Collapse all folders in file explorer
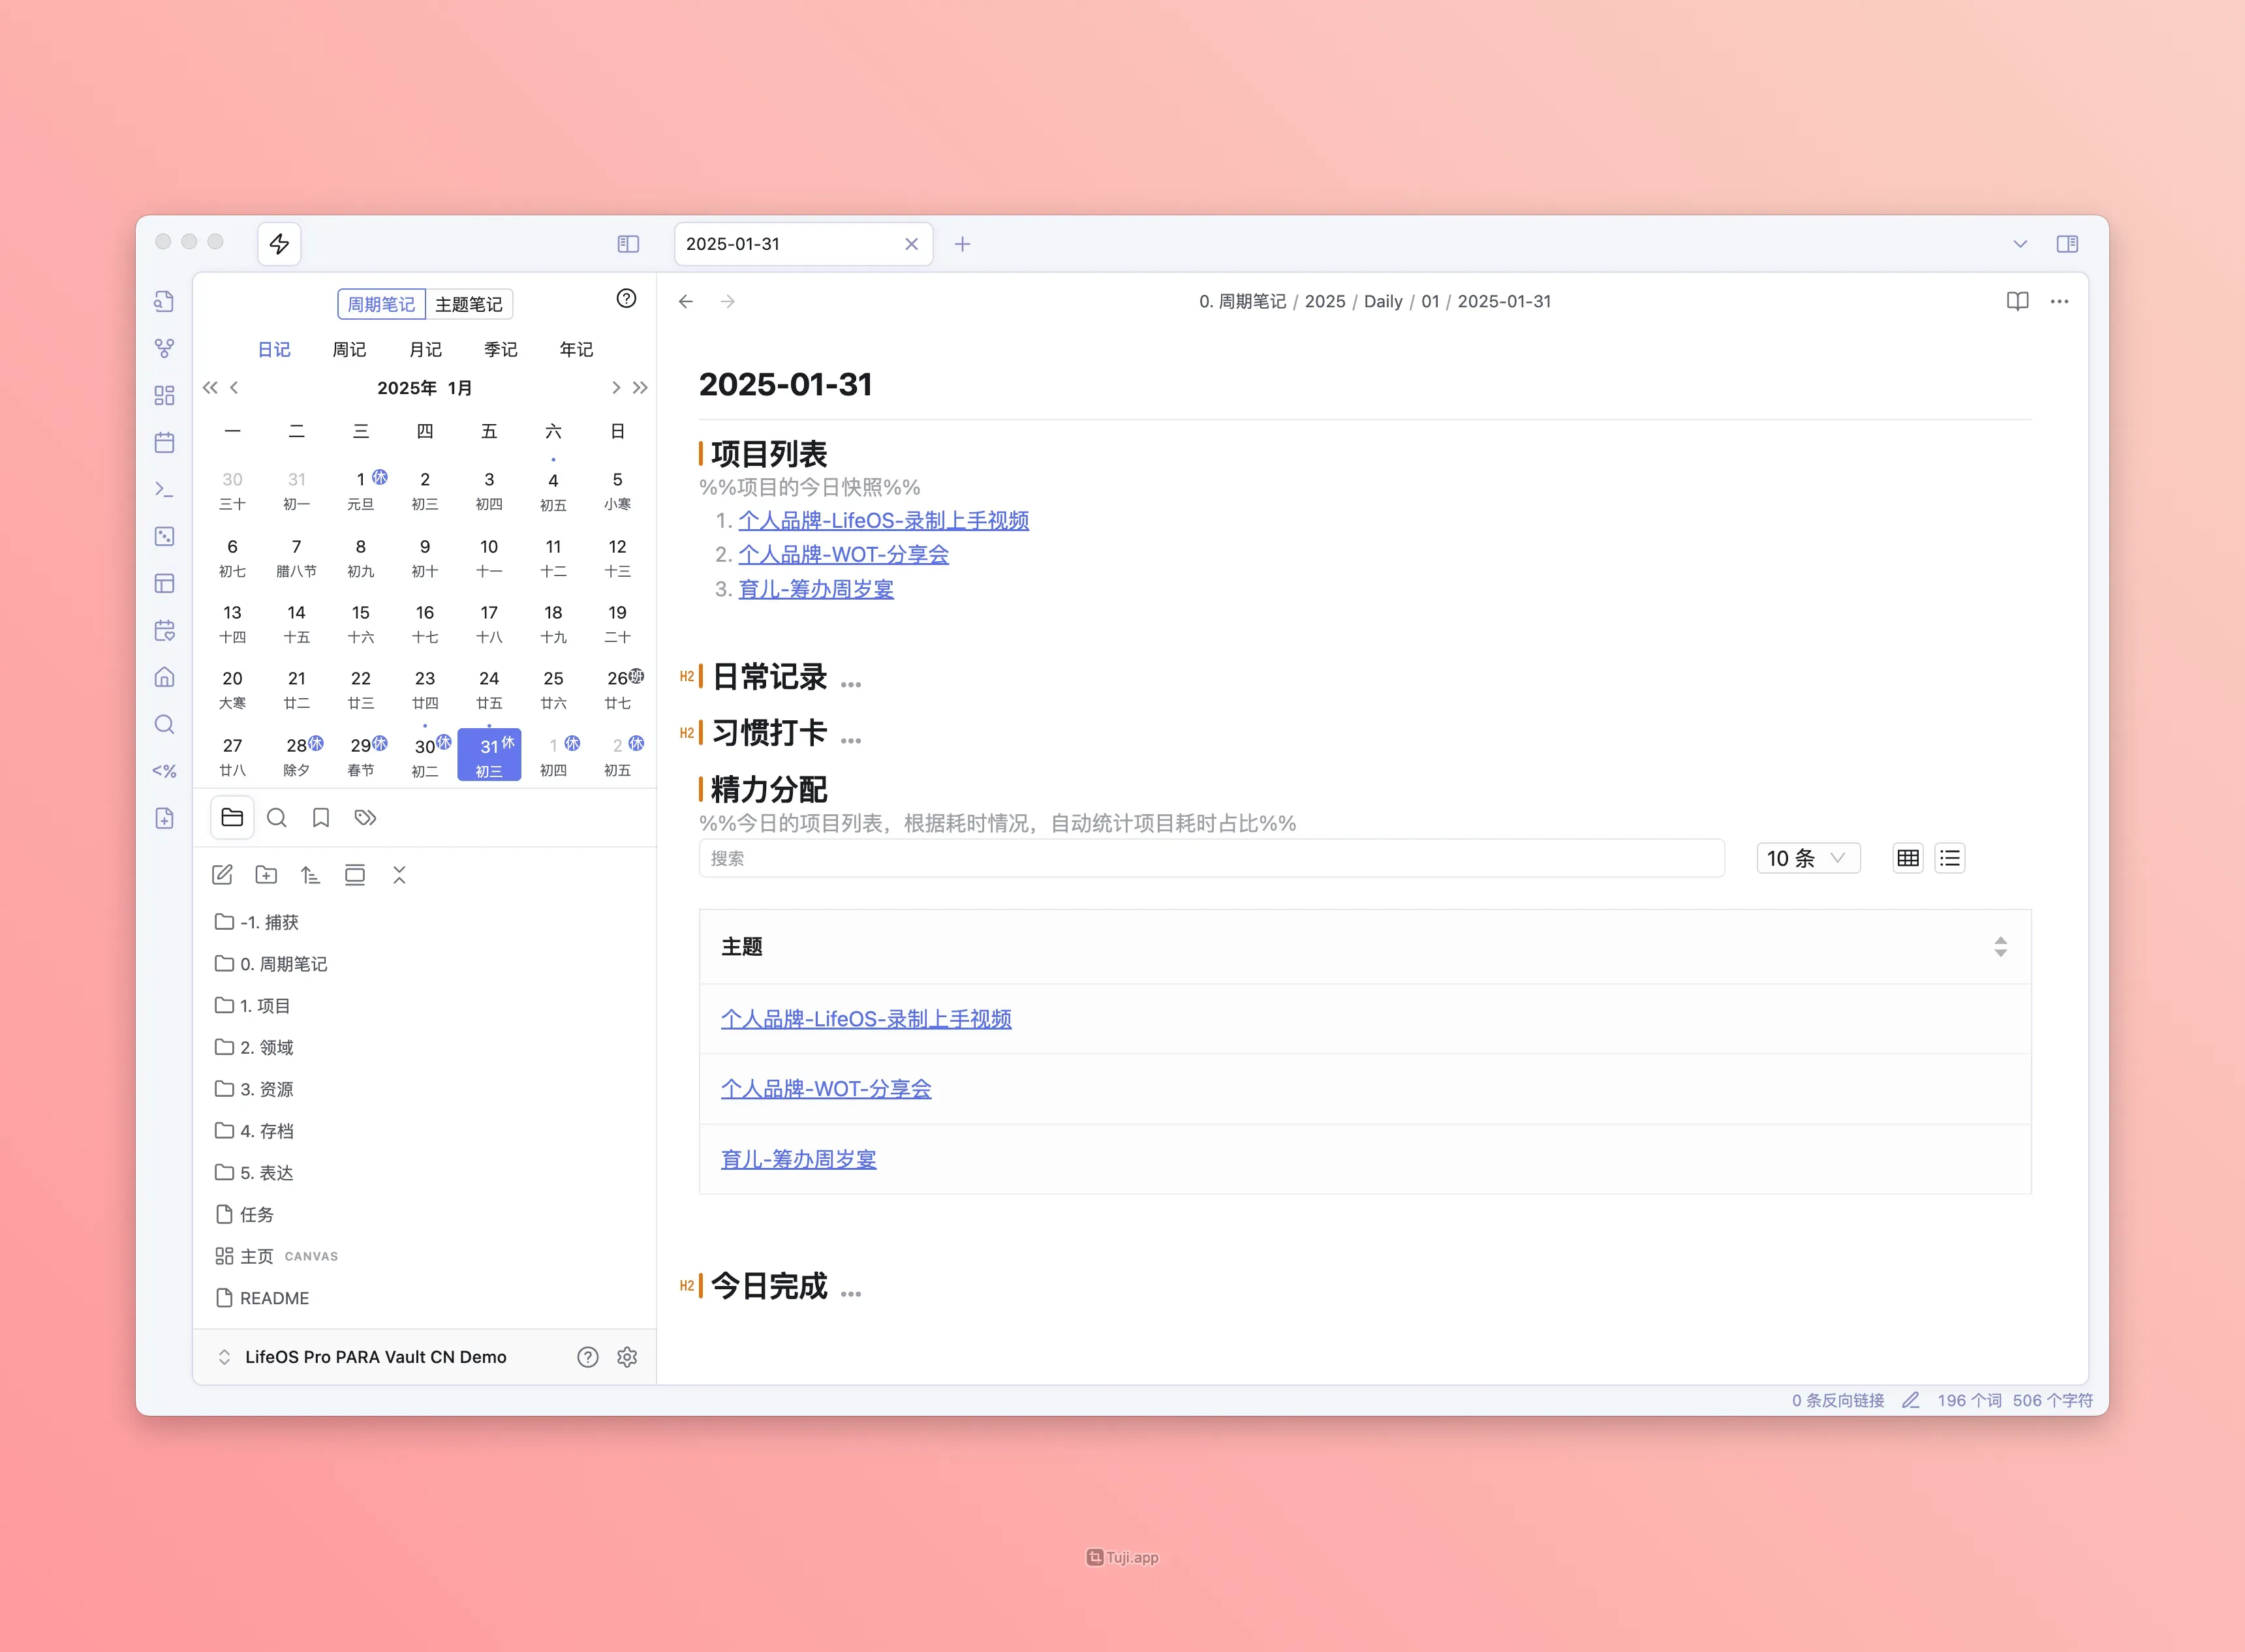 tap(399, 875)
